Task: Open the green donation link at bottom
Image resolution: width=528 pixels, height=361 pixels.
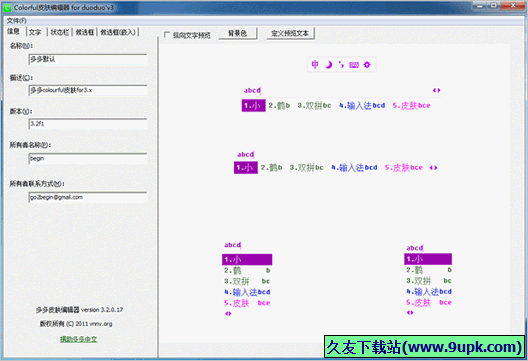Action: point(78,339)
